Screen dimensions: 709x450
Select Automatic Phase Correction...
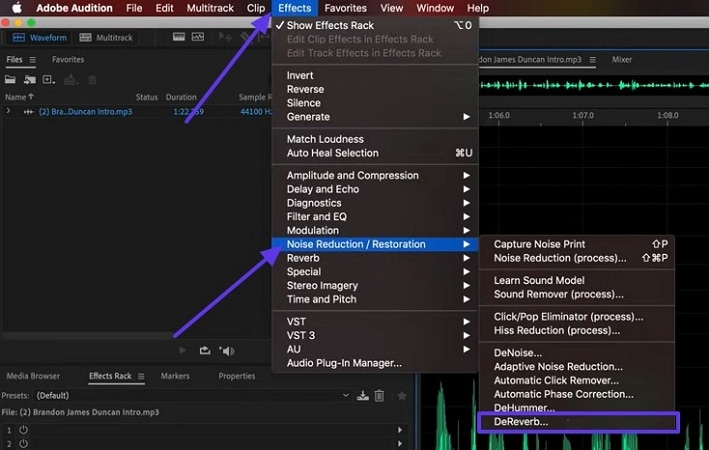577,394
